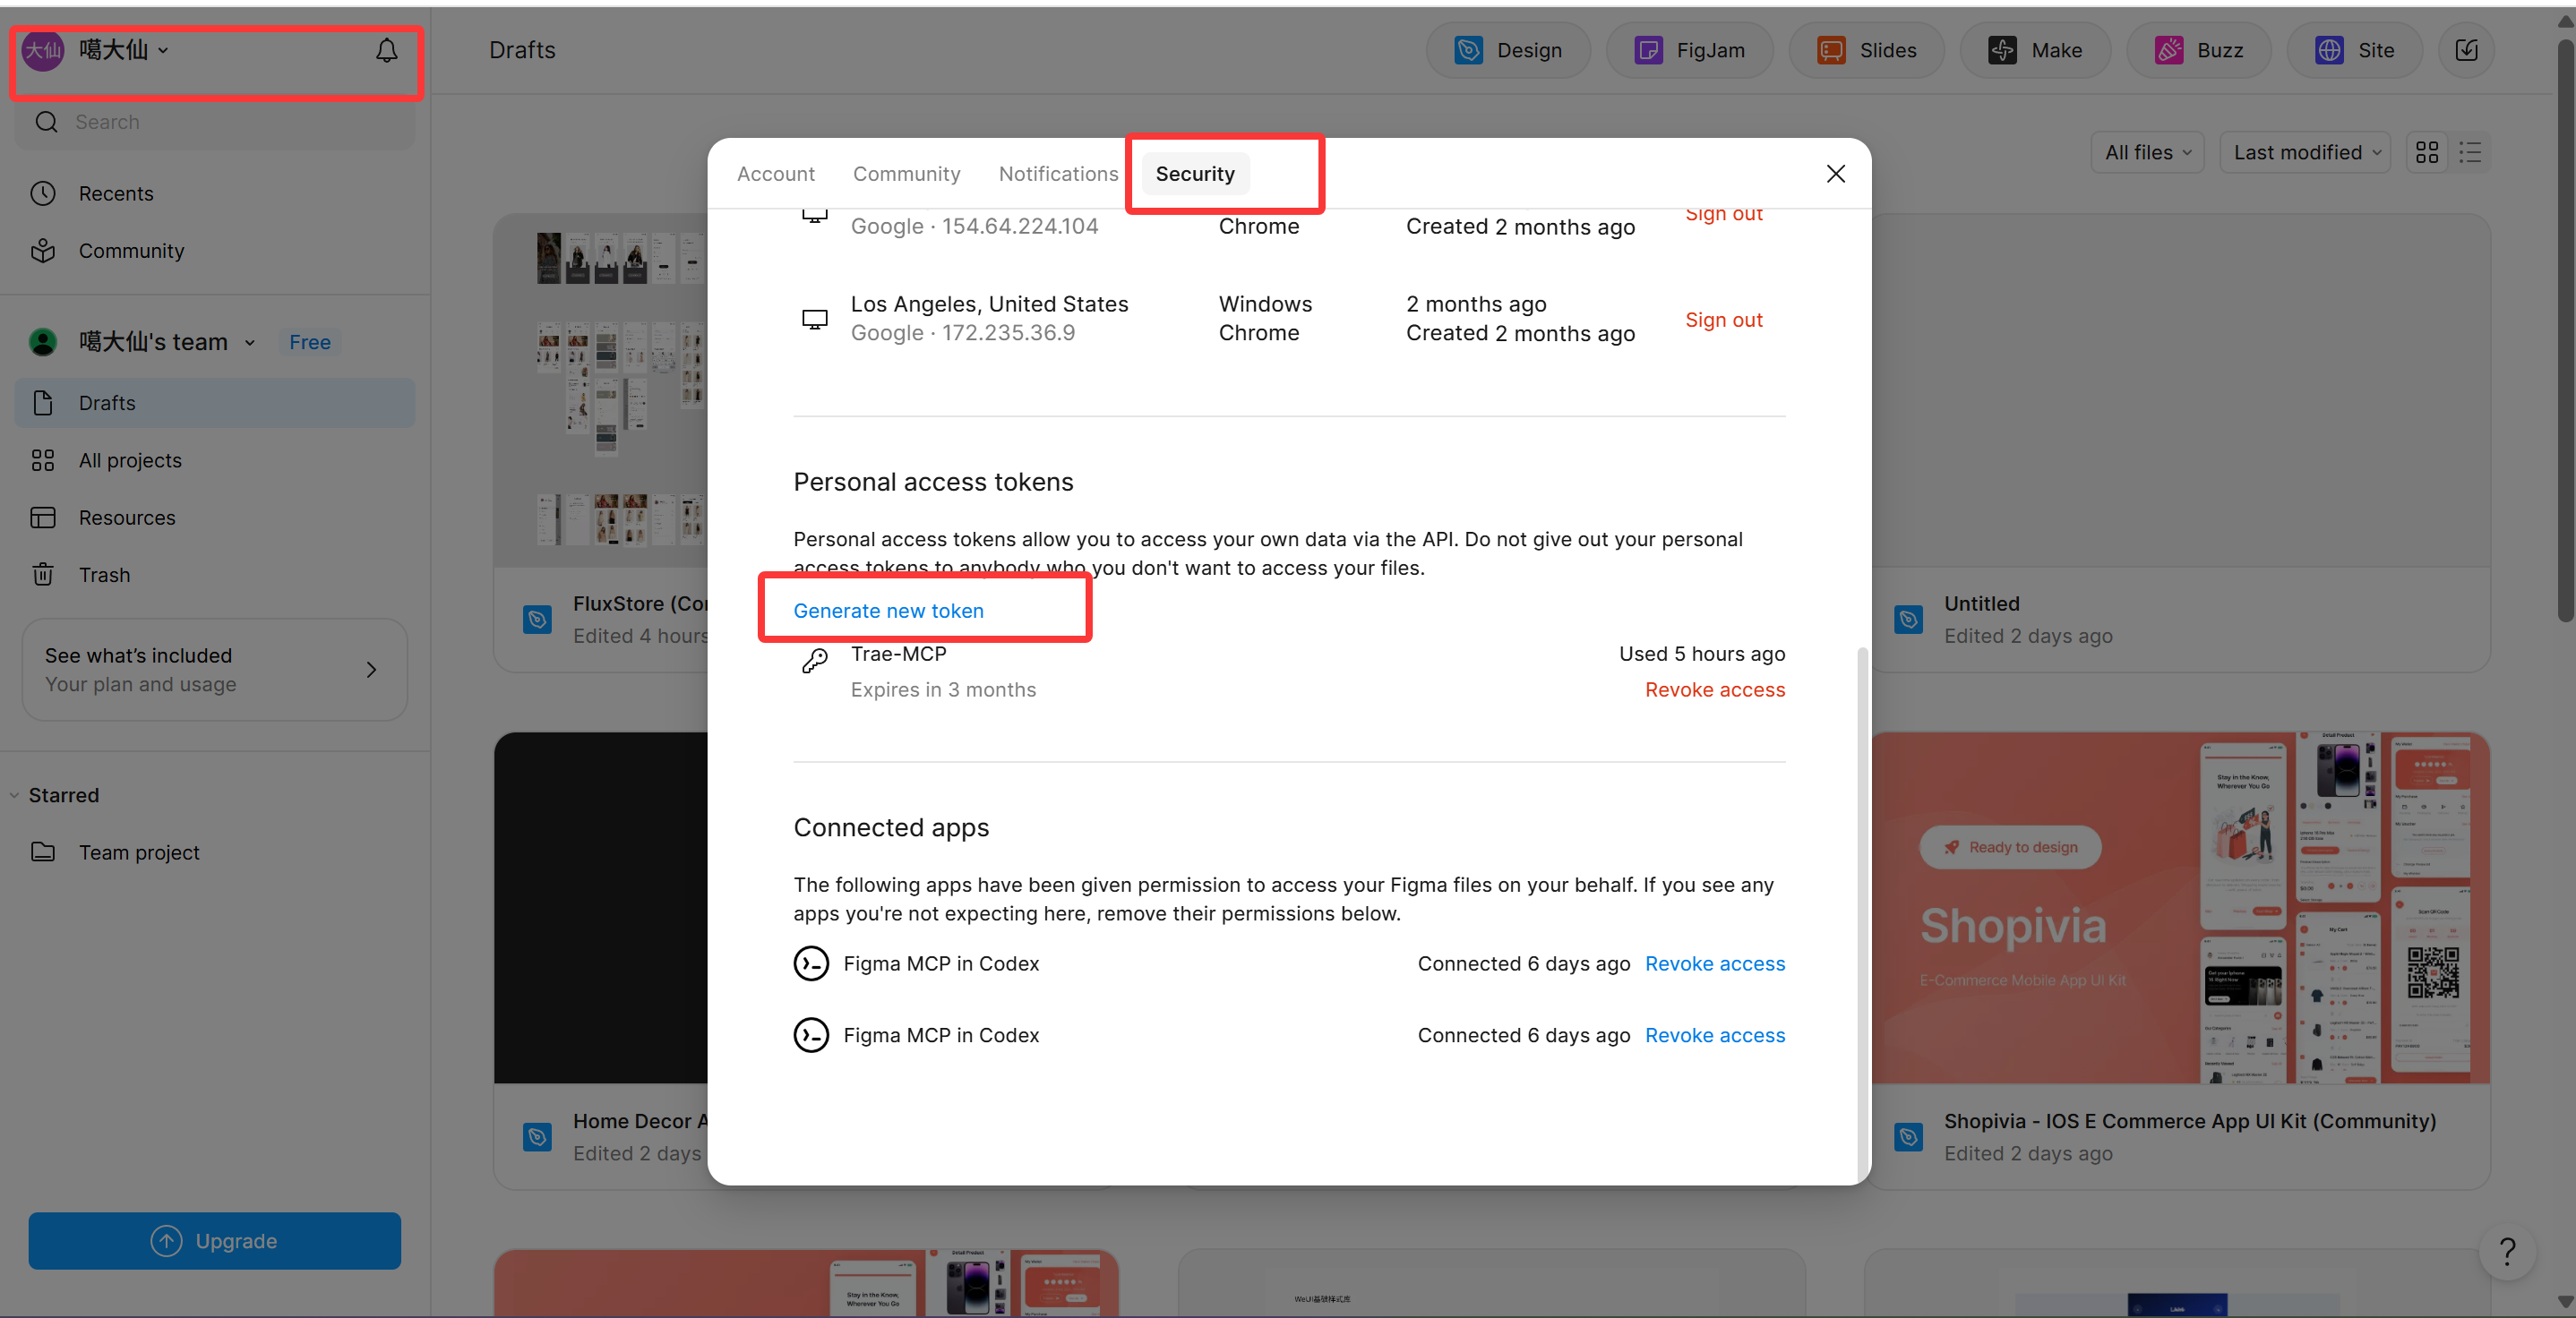
Task: Switch to grid view
Action: 2427,153
